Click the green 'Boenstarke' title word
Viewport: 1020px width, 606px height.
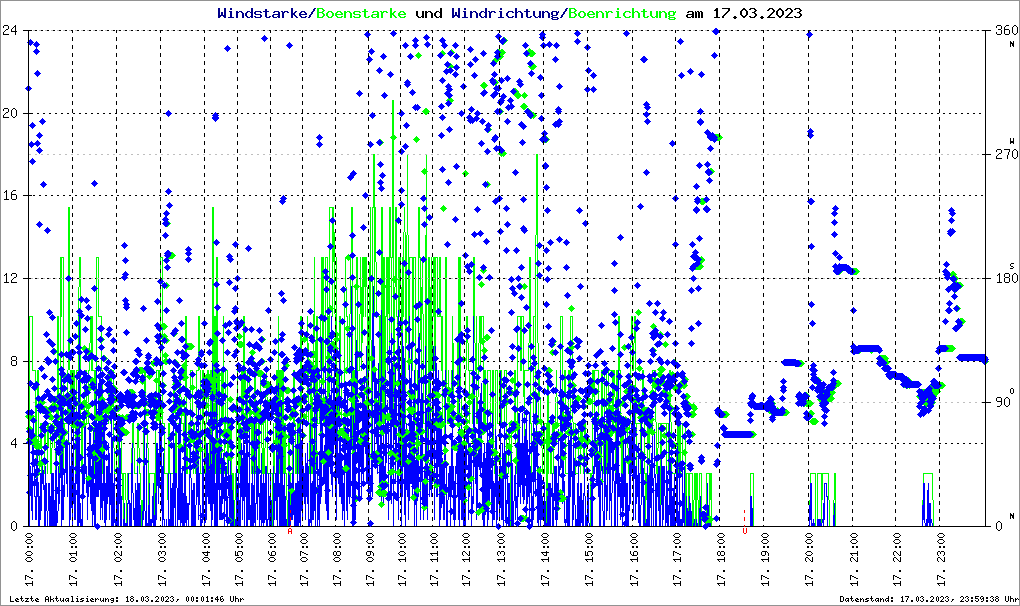(x=361, y=13)
